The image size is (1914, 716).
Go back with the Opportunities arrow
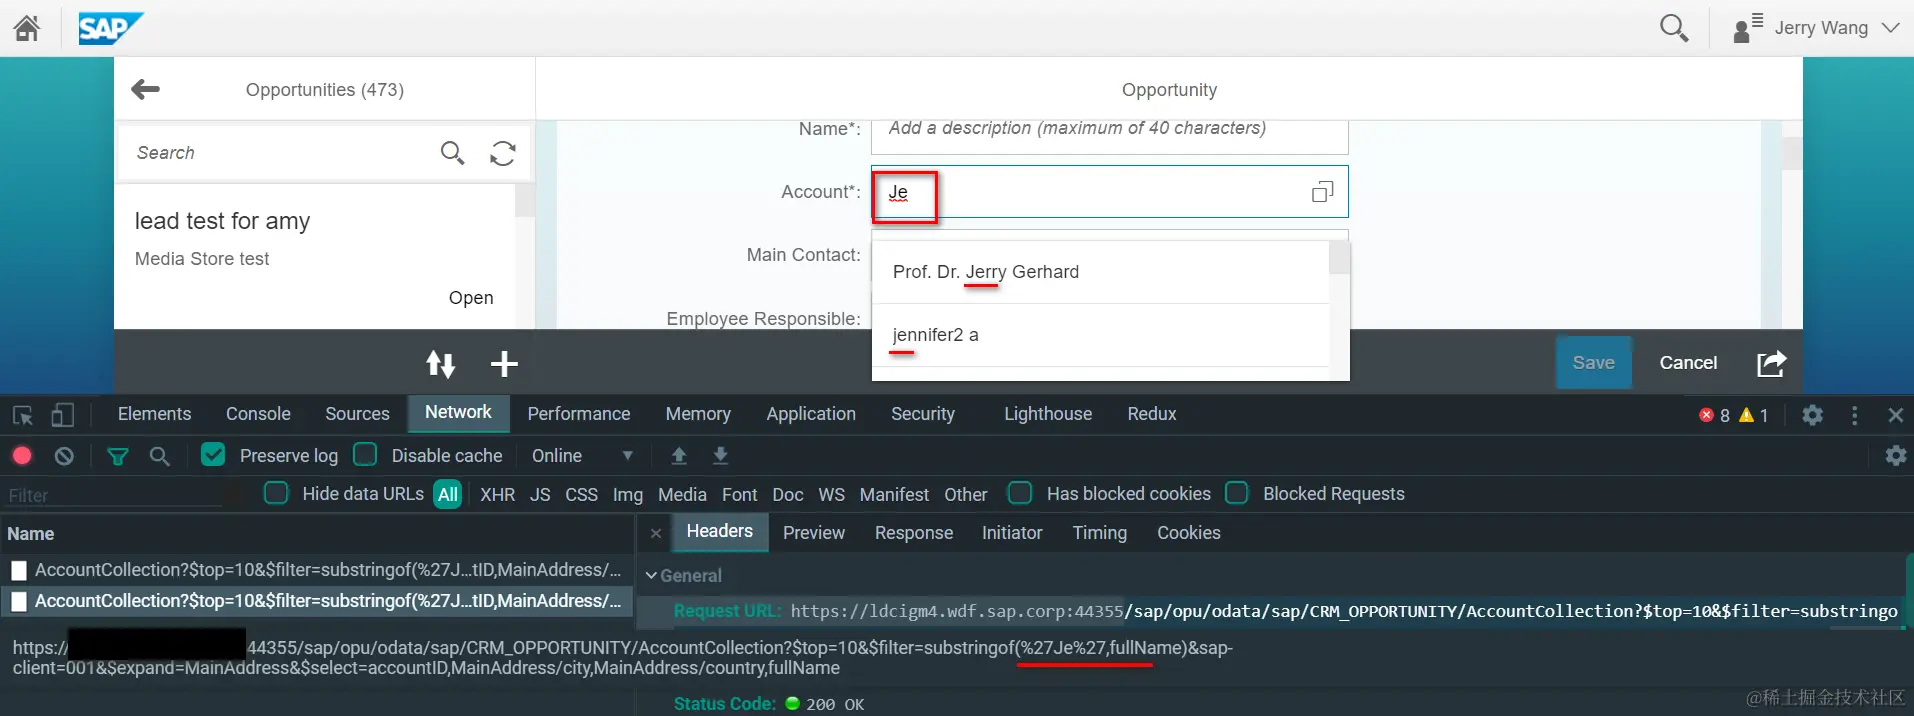pyautogui.click(x=145, y=89)
